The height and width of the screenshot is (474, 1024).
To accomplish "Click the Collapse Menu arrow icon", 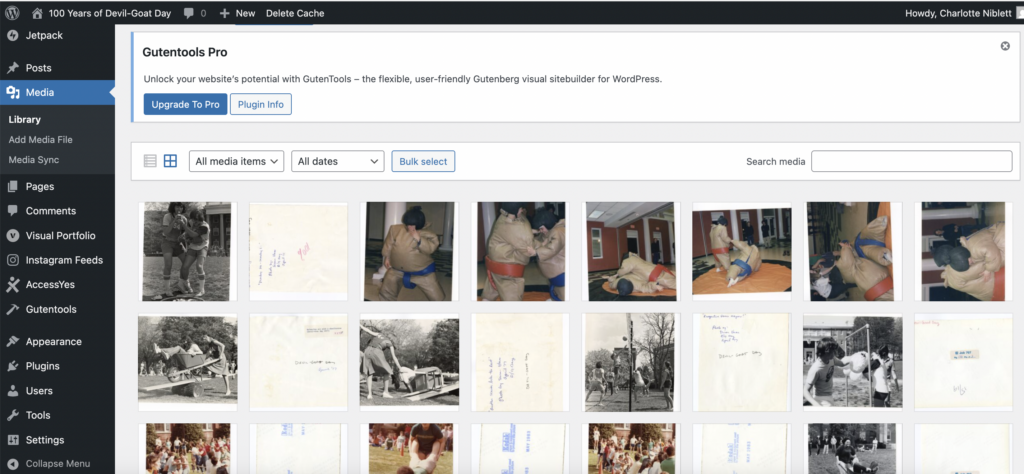I will pyautogui.click(x=12, y=464).
